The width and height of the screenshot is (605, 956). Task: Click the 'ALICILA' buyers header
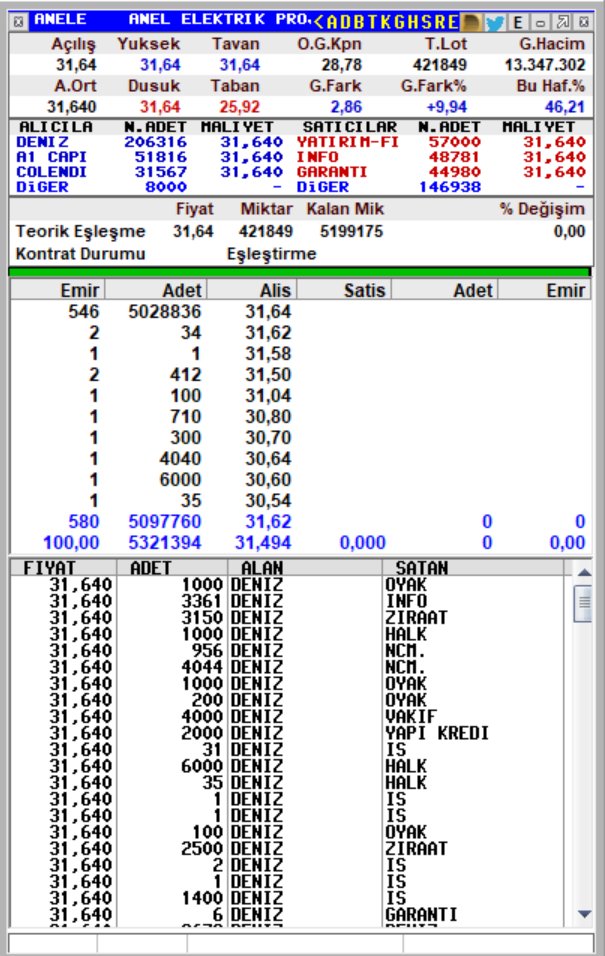pyautogui.click(x=55, y=127)
